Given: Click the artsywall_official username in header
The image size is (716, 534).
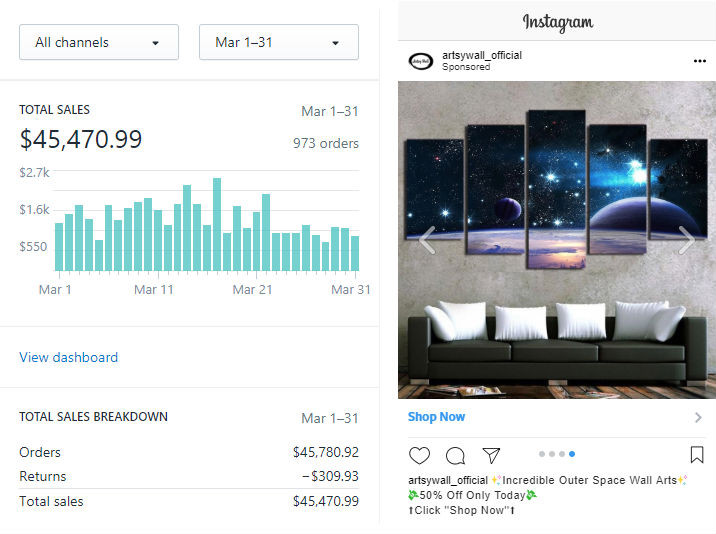Looking at the screenshot, I should pyautogui.click(x=482, y=56).
